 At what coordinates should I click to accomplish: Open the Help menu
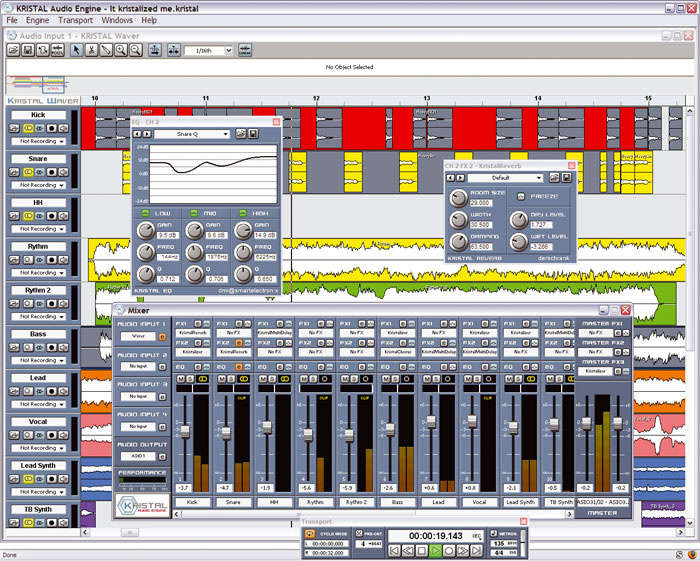[149, 20]
